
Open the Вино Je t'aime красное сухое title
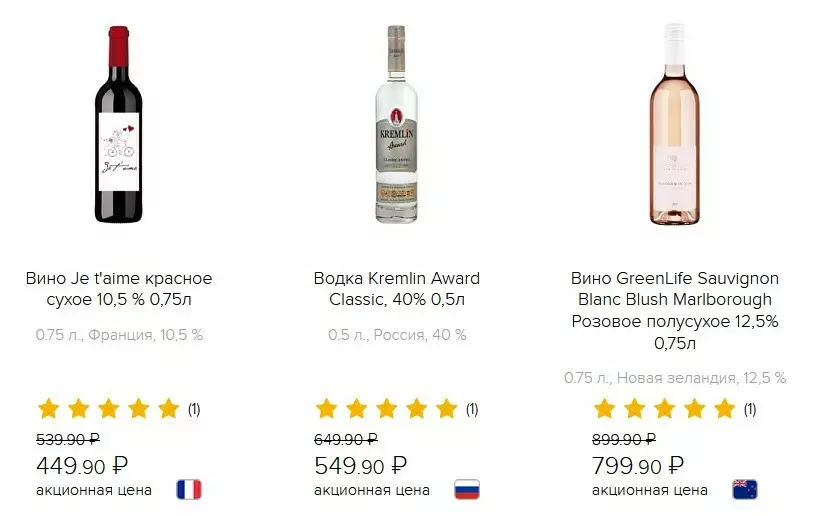click(x=119, y=289)
